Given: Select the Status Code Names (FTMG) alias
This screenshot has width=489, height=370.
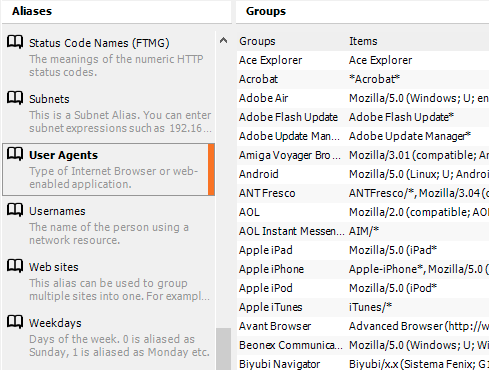Looking at the screenshot, I should point(99,43).
